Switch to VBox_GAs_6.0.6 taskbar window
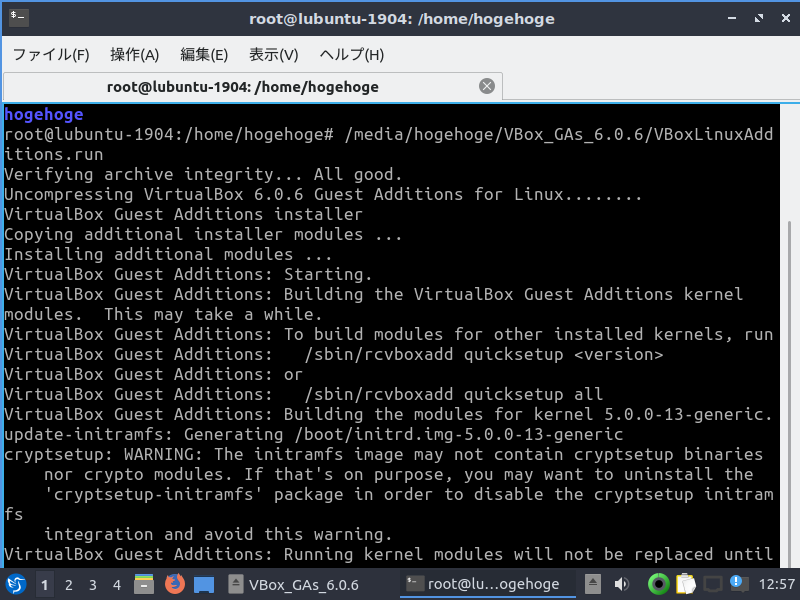This screenshot has width=800, height=600. coord(294,585)
